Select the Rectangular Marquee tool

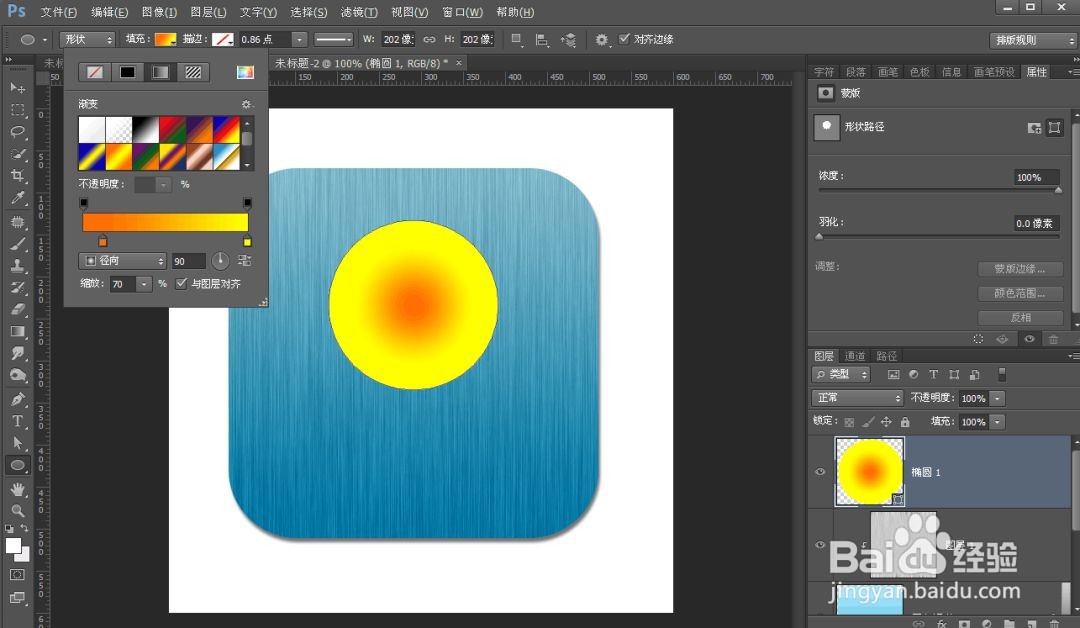point(18,109)
